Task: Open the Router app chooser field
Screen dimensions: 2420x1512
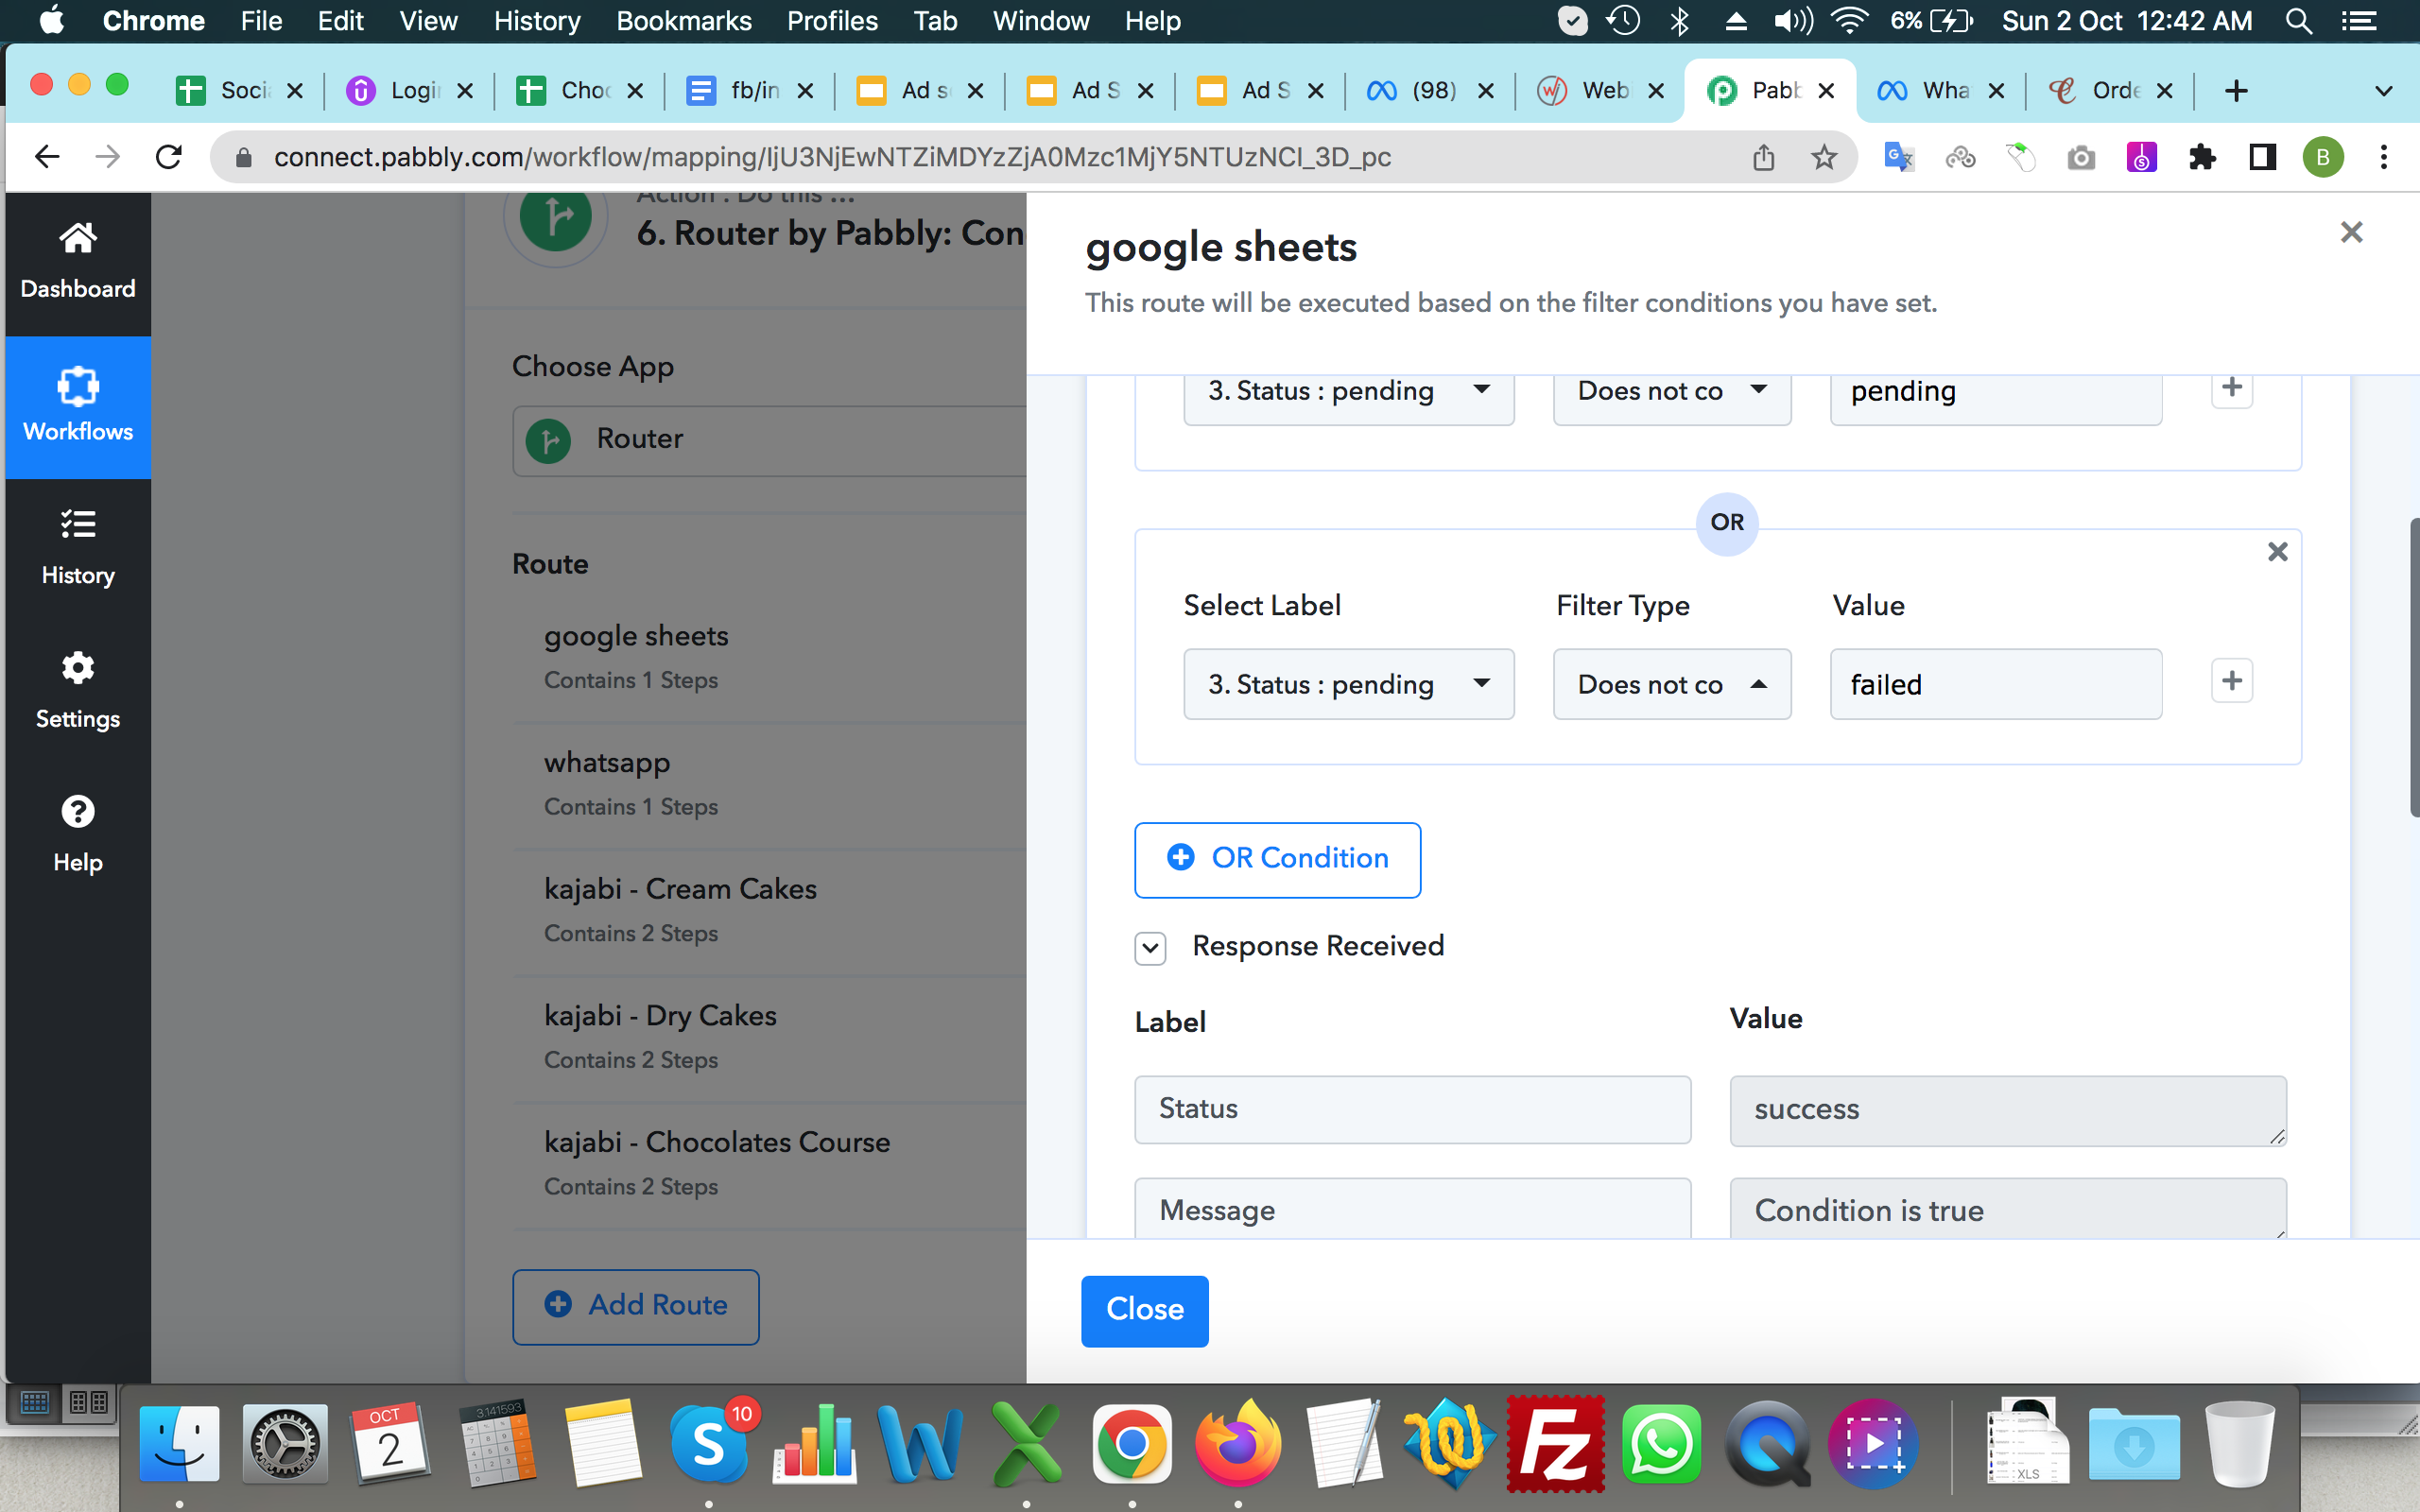Action: [x=770, y=440]
